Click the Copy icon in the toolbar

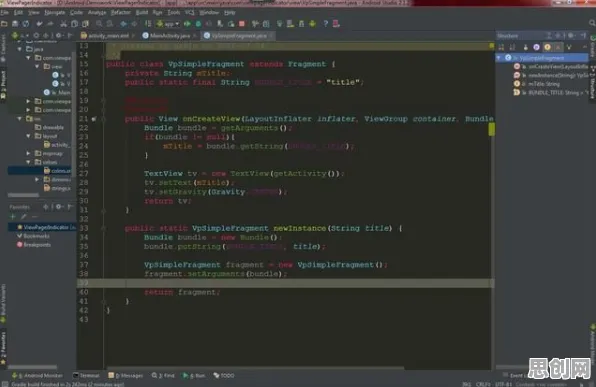click(x=74, y=24)
